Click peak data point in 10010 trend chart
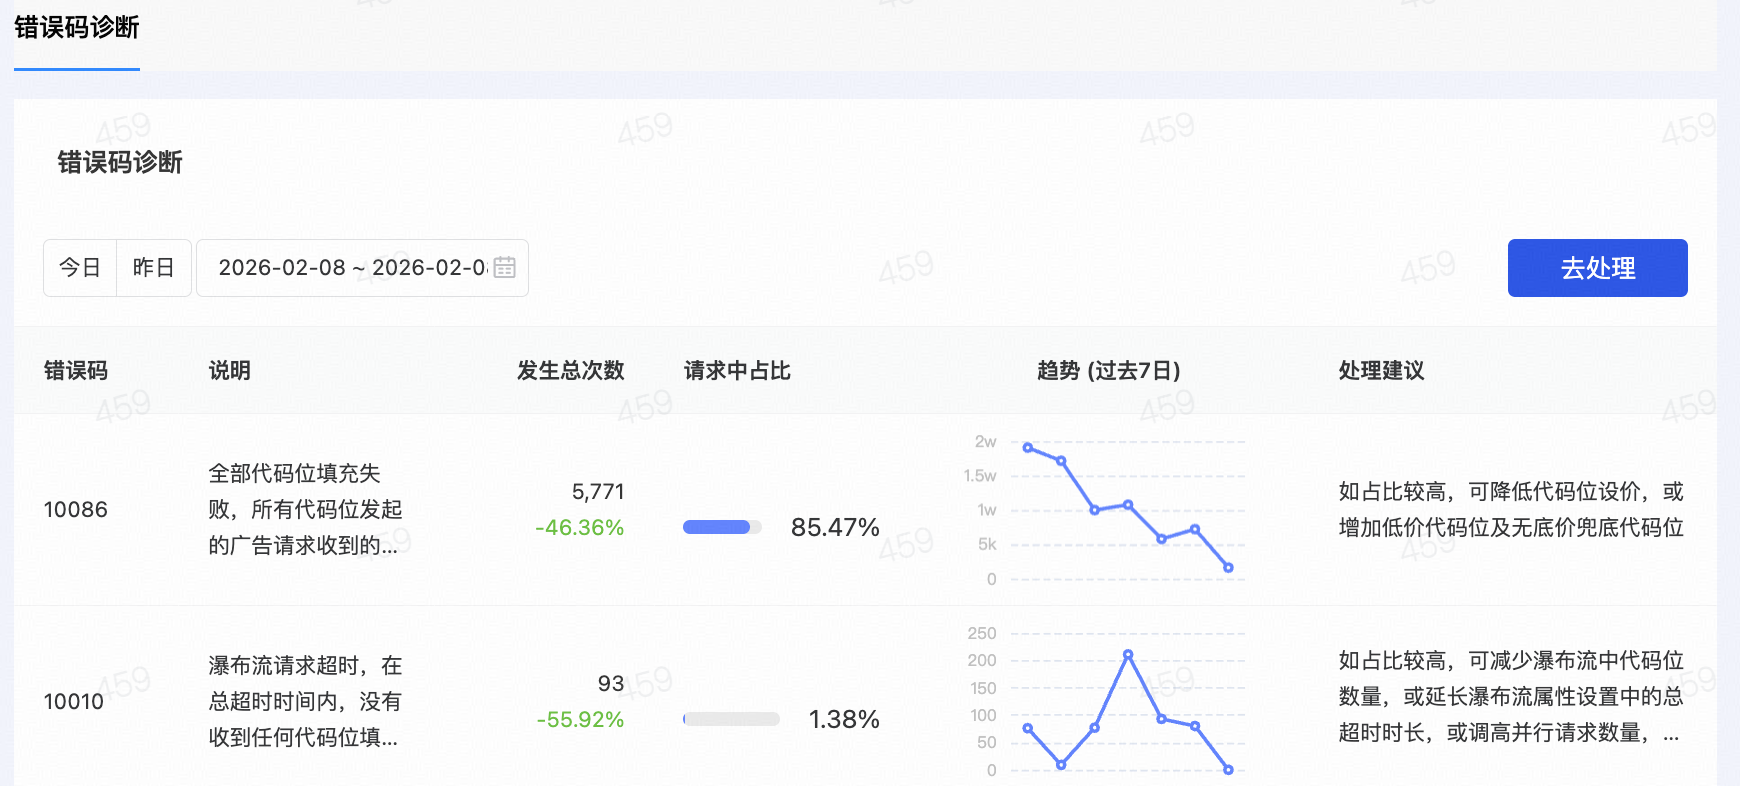 point(1128,655)
